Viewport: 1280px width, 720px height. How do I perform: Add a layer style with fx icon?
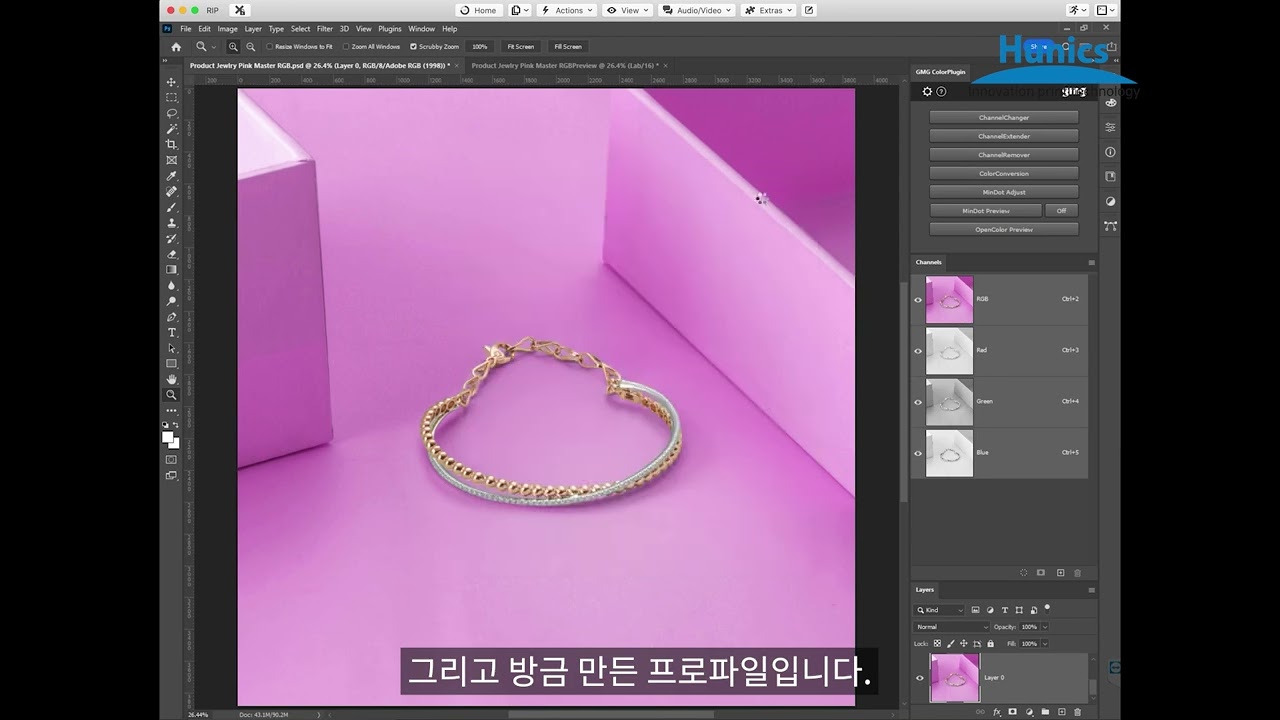click(996, 712)
